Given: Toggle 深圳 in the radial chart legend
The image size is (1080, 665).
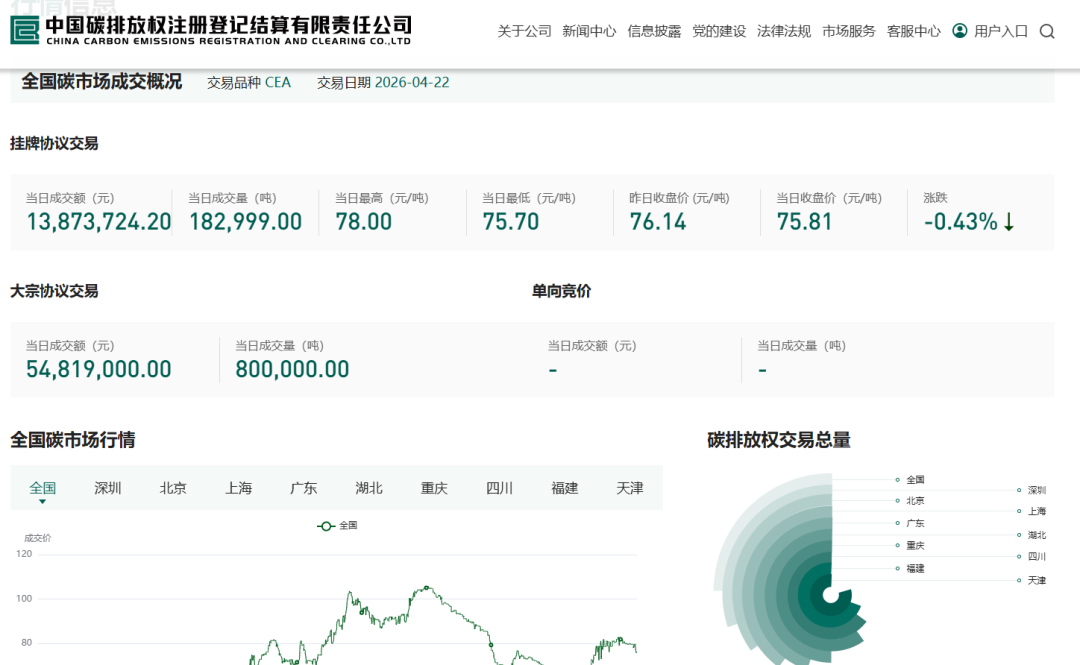Looking at the screenshot, I should click(x=1035, y=490).
